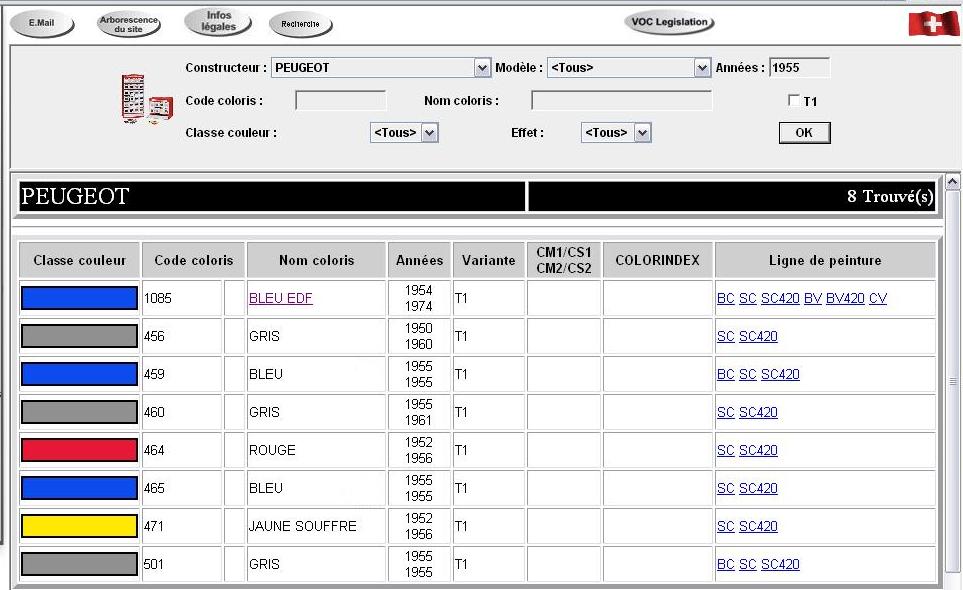
Task: Select the red ROUGE color swatch
Action: [79, 450]
